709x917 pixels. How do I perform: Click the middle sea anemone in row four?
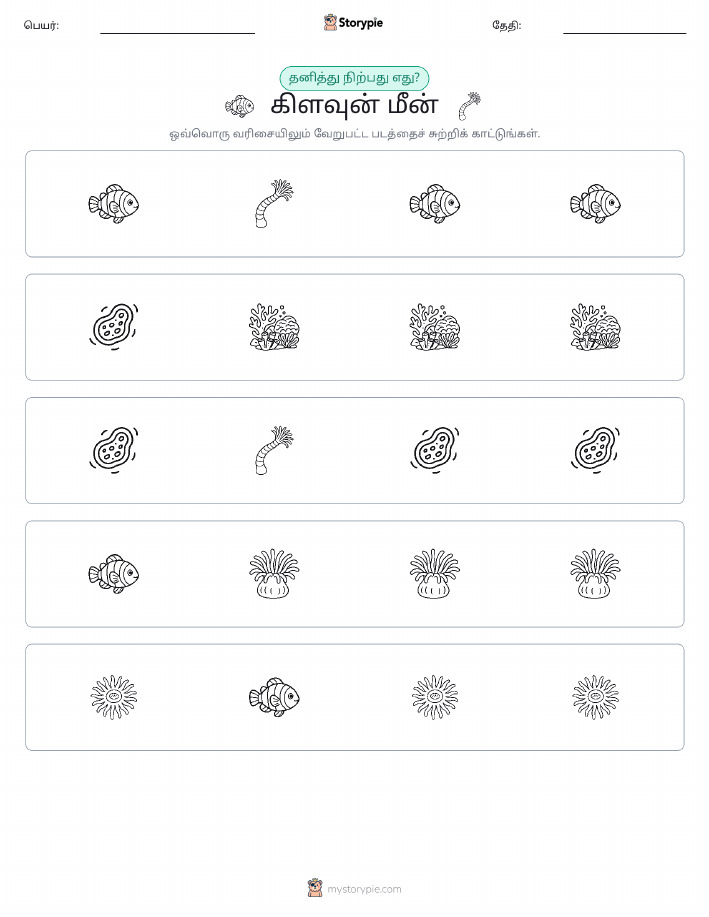(x=435, y=574)
